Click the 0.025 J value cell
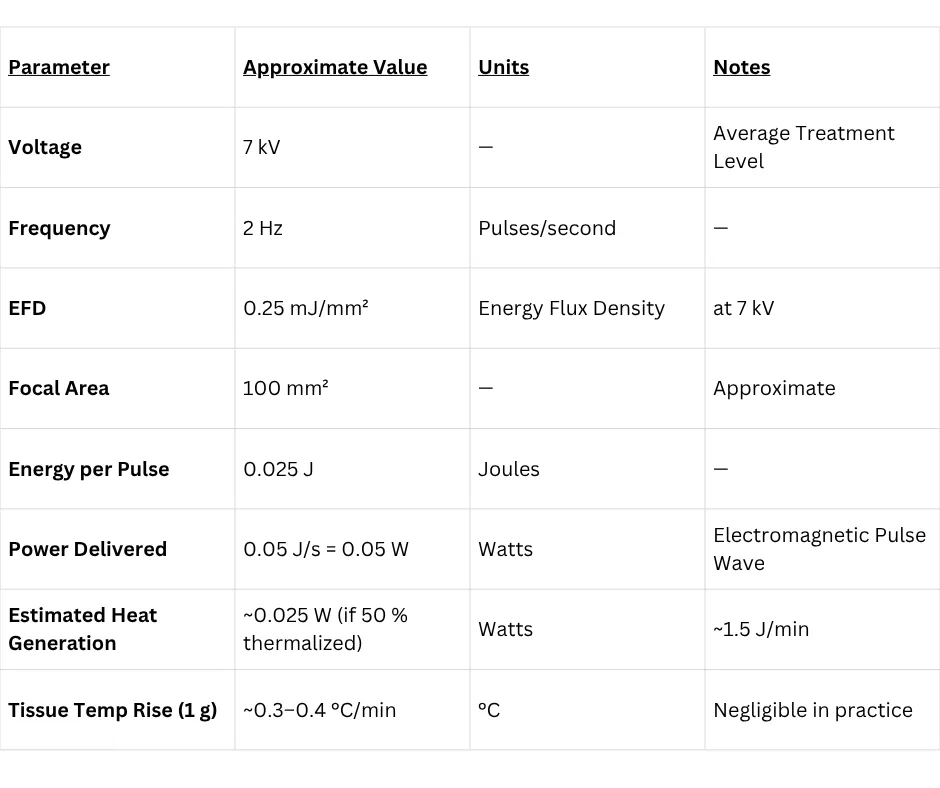This screenshot has height=788, width=940. click(278, 469)
